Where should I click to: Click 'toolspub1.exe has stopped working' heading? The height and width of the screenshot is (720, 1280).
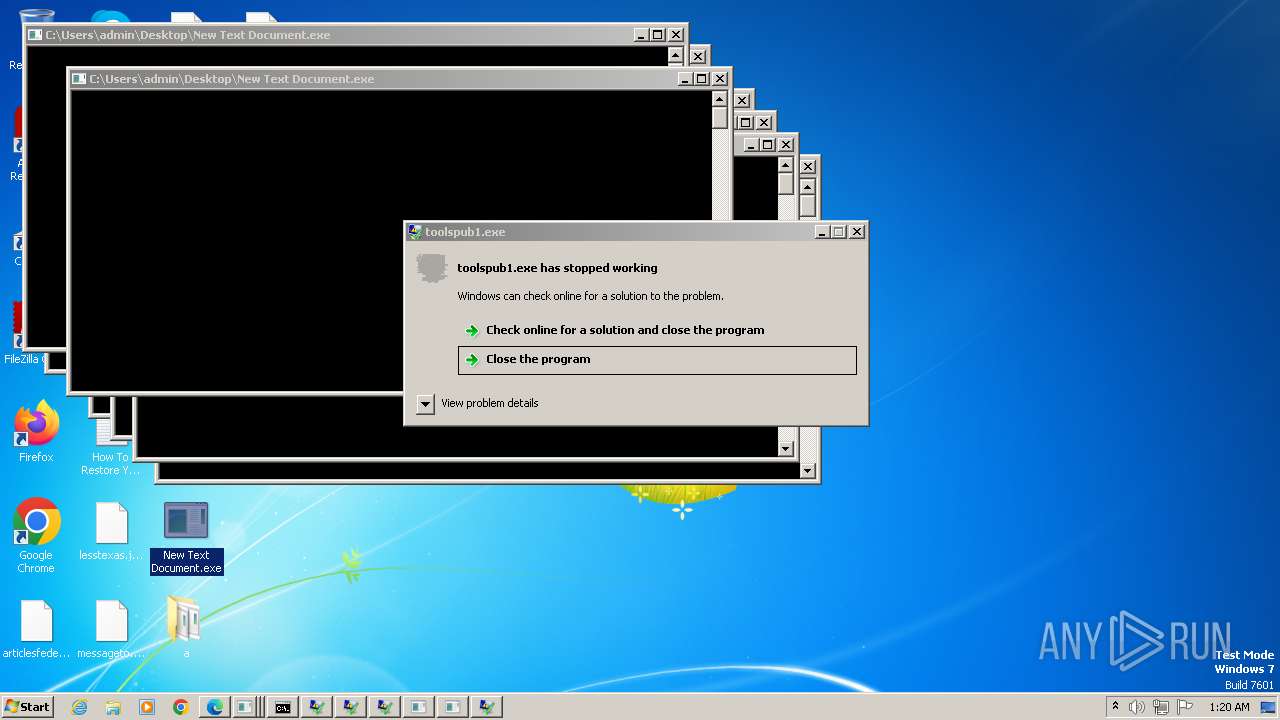[x=557, y=268]
